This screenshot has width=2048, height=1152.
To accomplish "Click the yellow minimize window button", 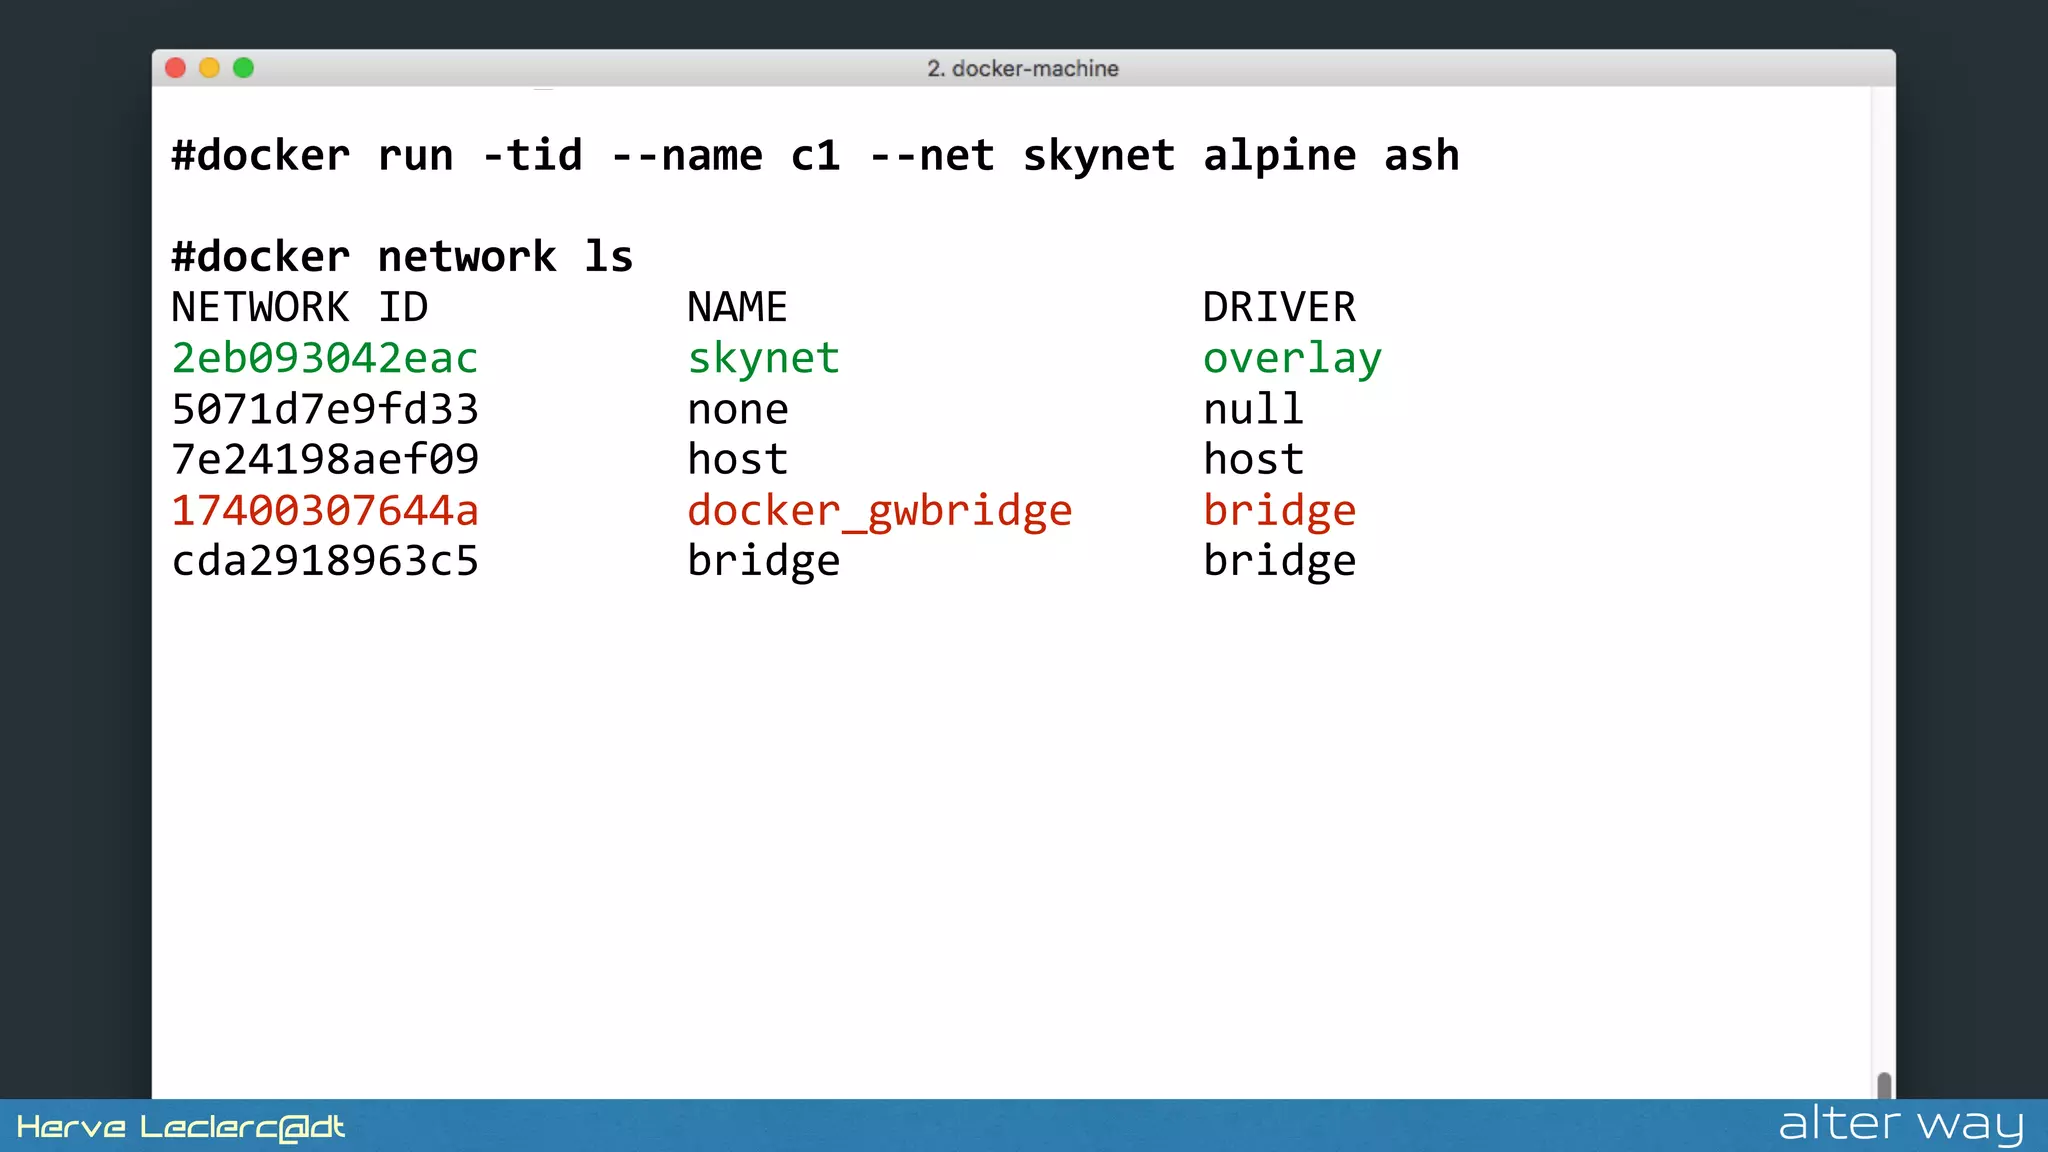I will pos(209,68).
